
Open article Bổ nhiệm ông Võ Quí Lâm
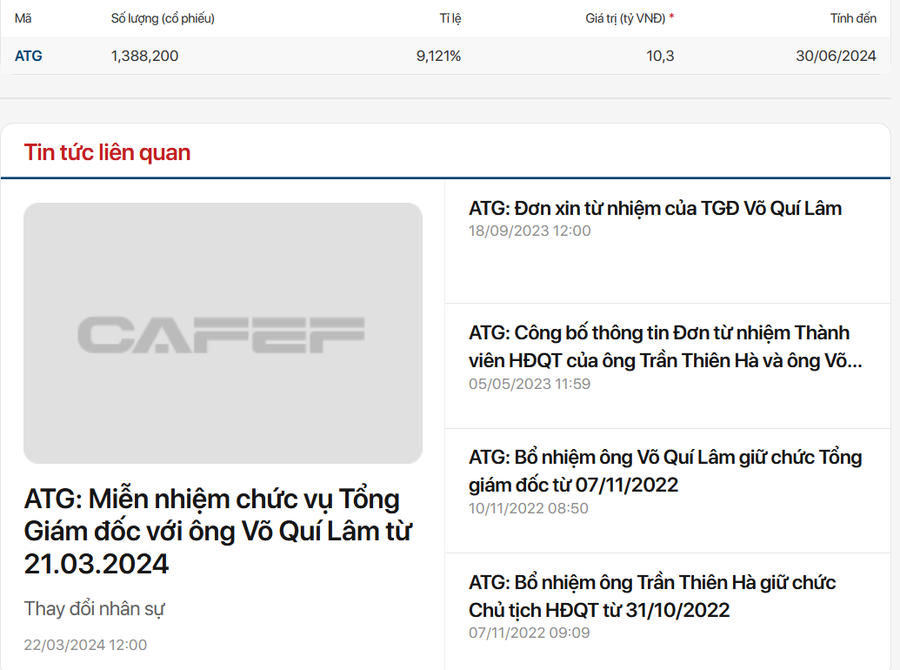click(665, 471)
